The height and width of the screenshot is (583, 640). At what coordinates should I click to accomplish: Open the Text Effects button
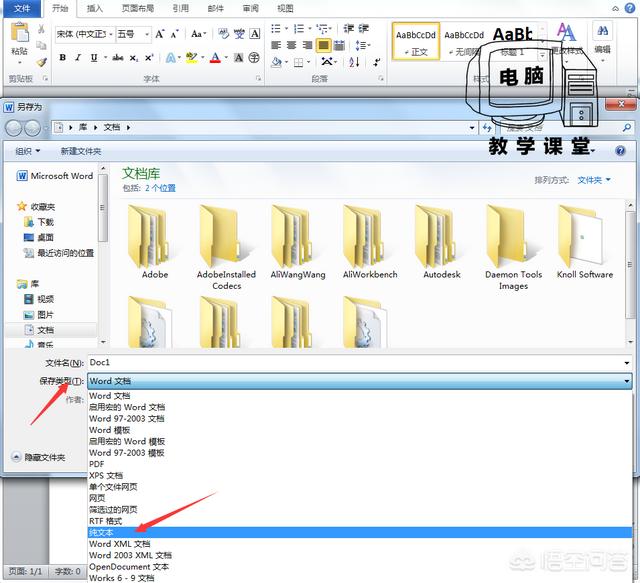coord(171,58)
